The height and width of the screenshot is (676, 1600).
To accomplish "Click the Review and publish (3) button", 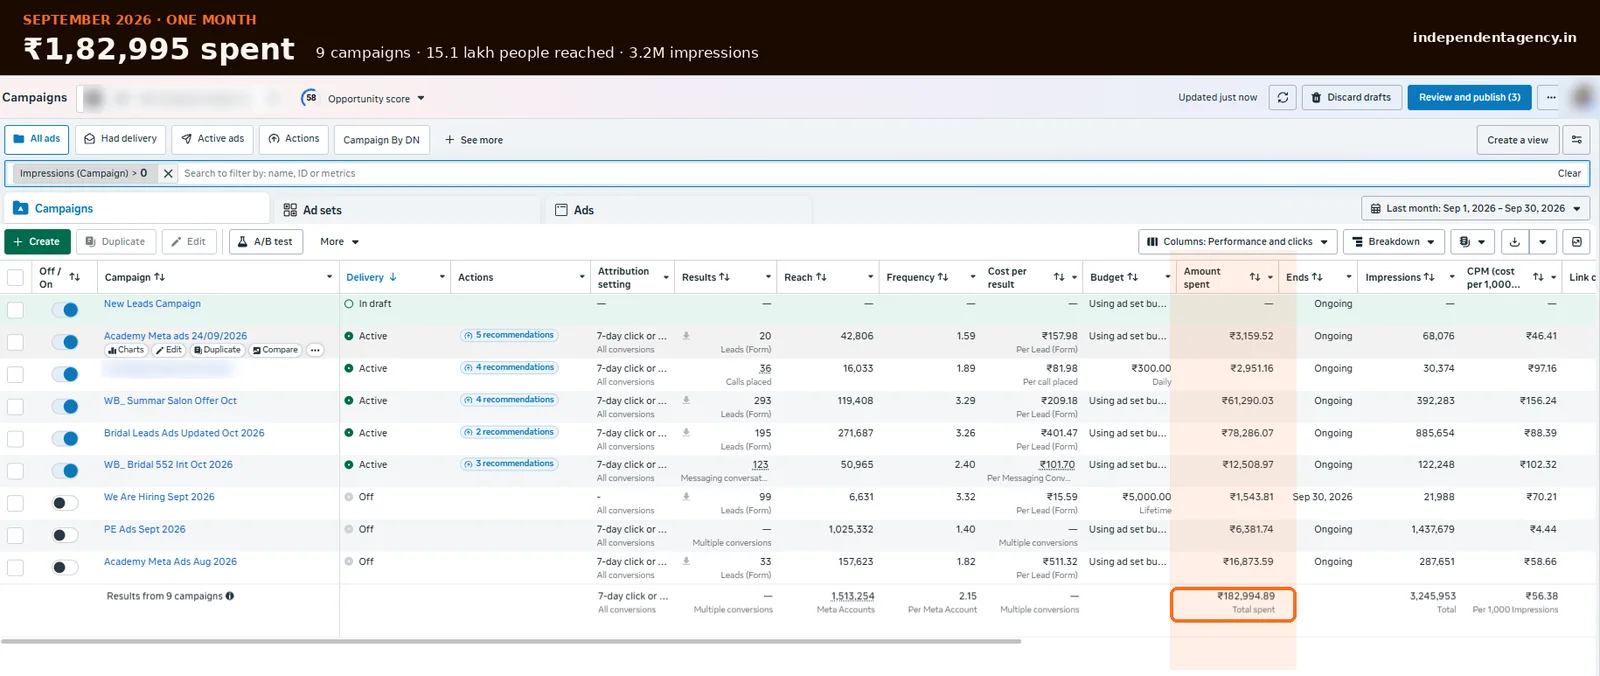I will [1469, 97].
